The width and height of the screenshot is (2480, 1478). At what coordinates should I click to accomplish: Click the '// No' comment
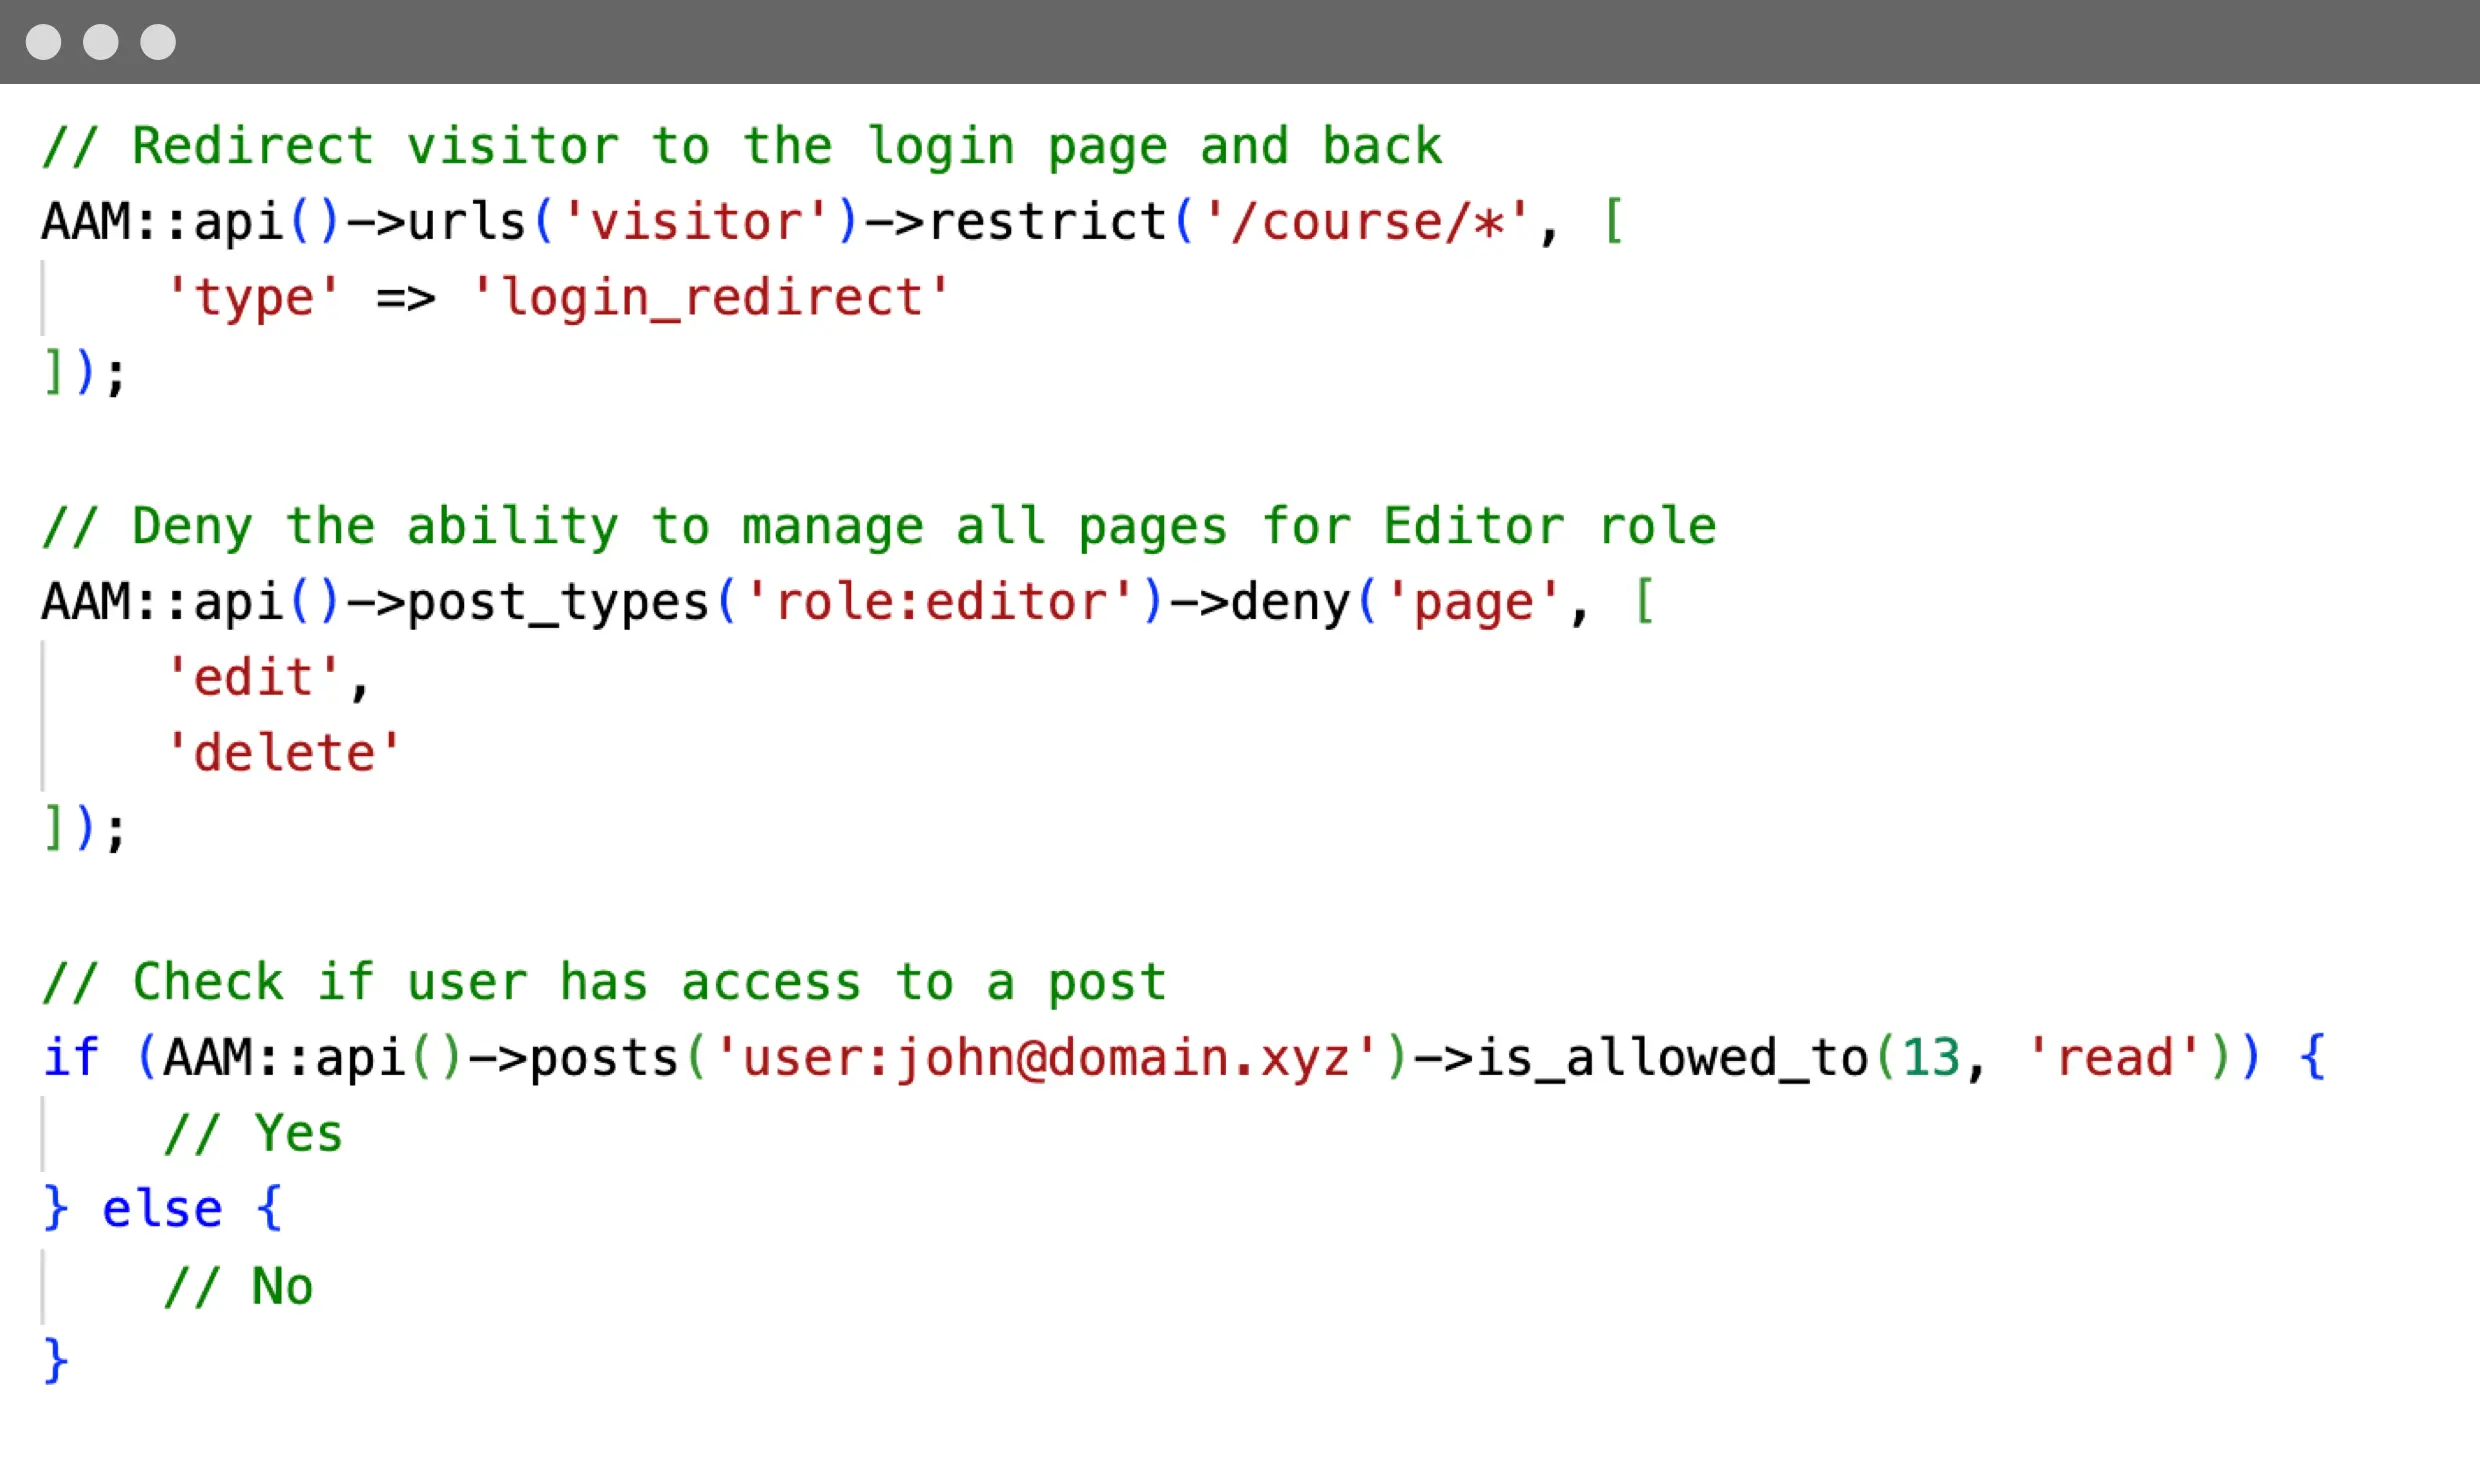click(238, 1287)
